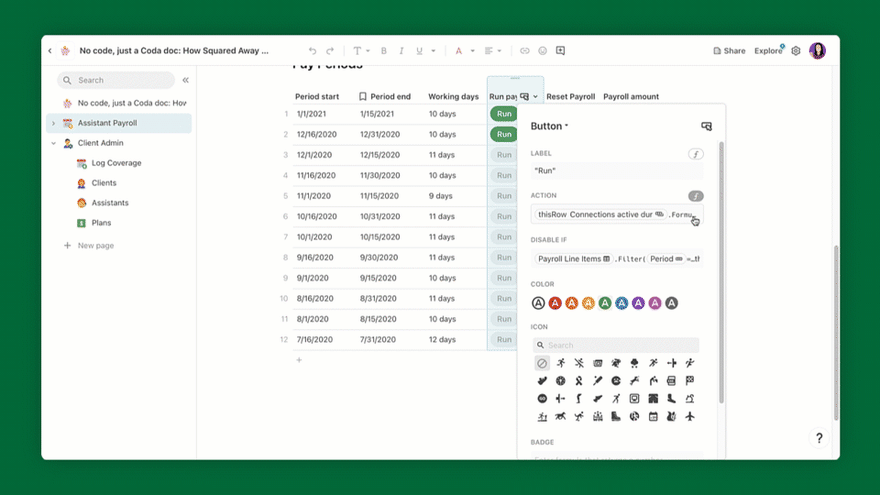
Task: Toggle italic text formatting
Action: [401, 51]
